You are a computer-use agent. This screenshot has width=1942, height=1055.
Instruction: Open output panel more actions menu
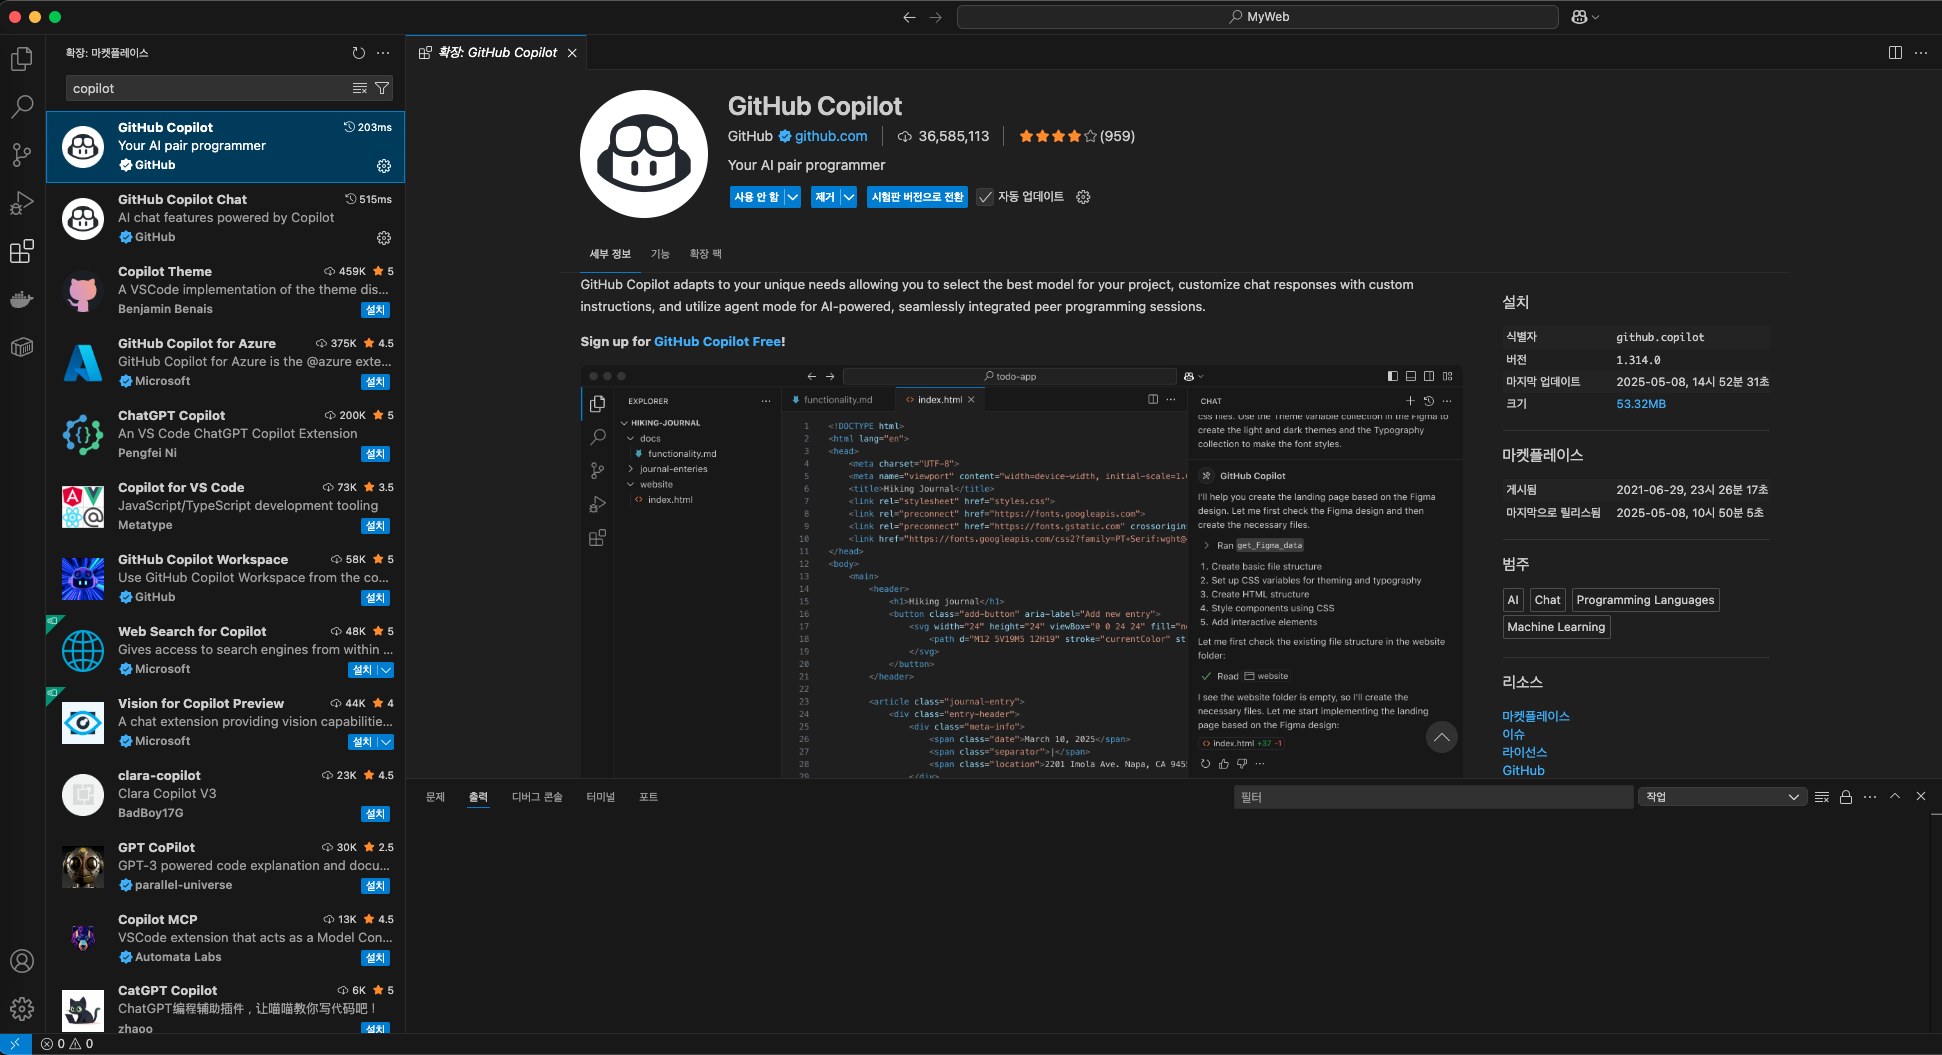pos(1870,797)
